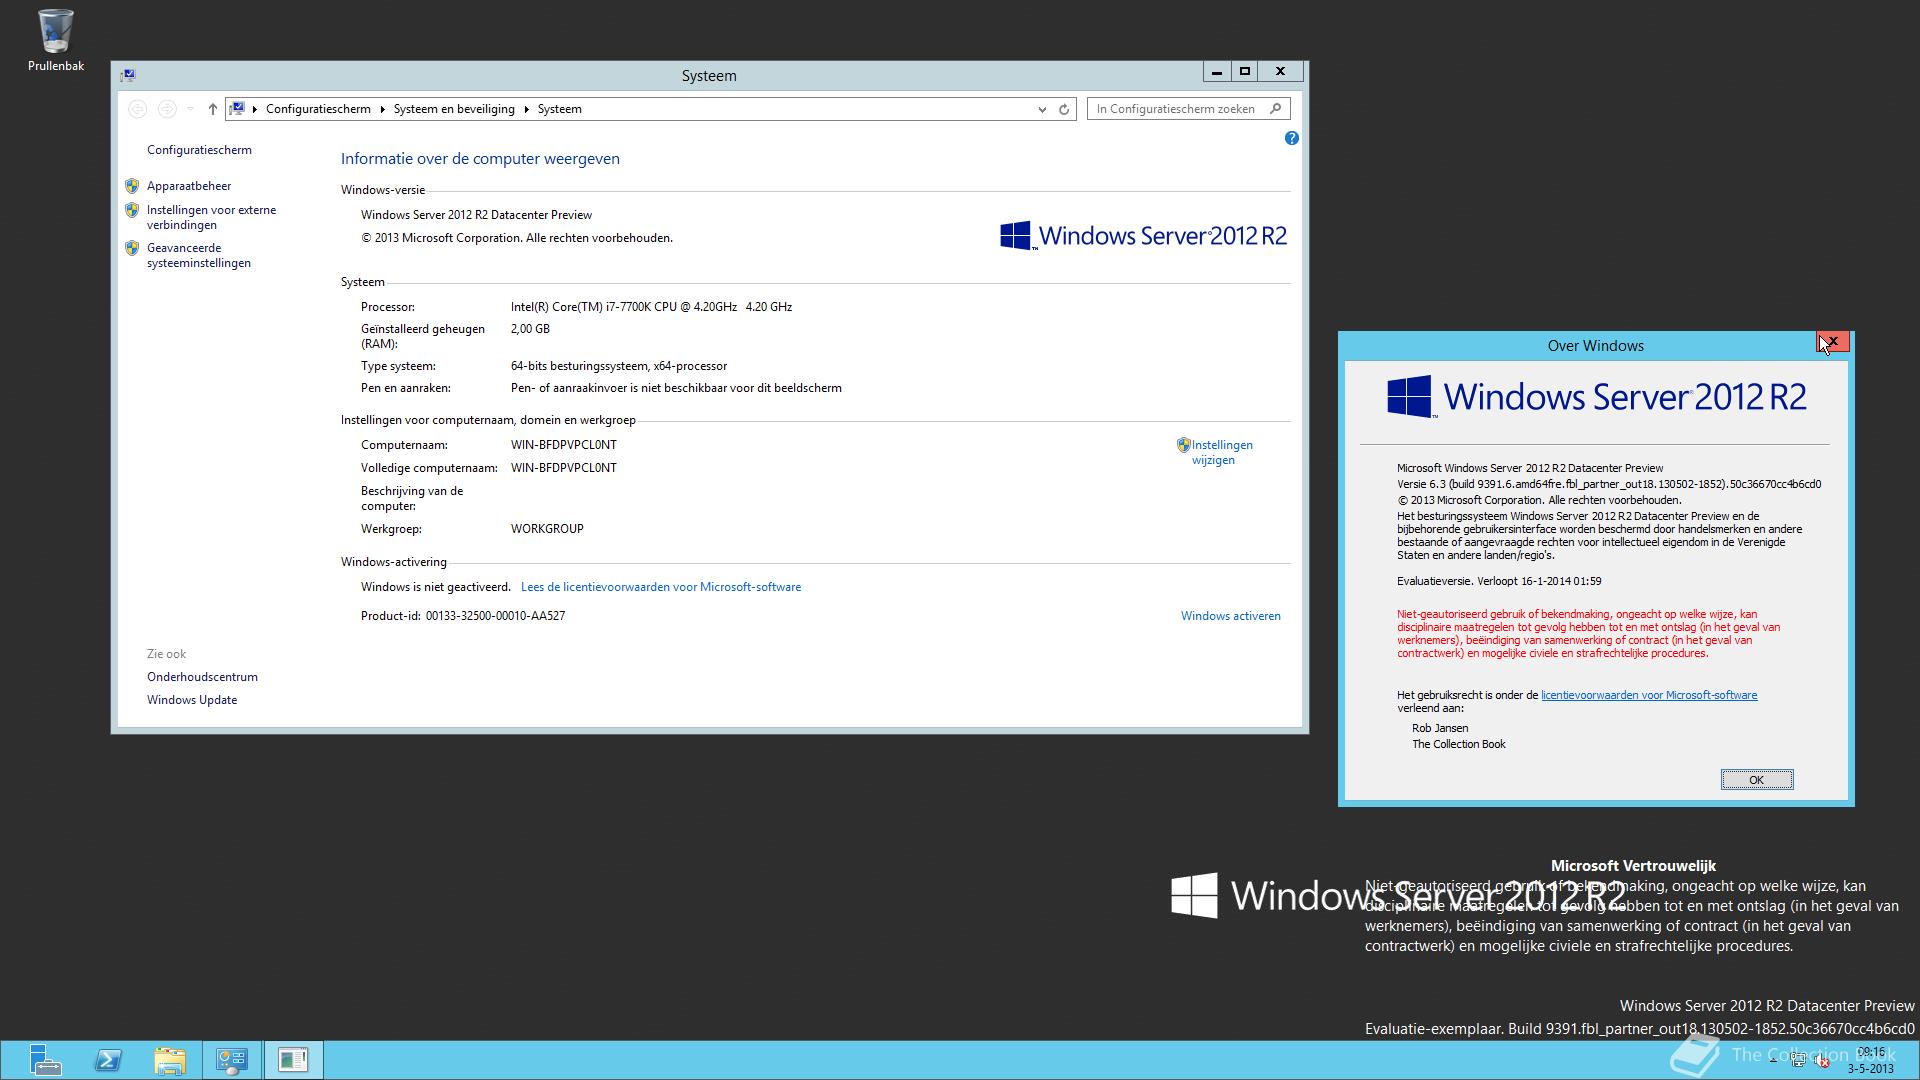The width and height of the screenshot is (1920, 1080).
Task: Select the WORKGROUP value
Action: coord(547,529)
